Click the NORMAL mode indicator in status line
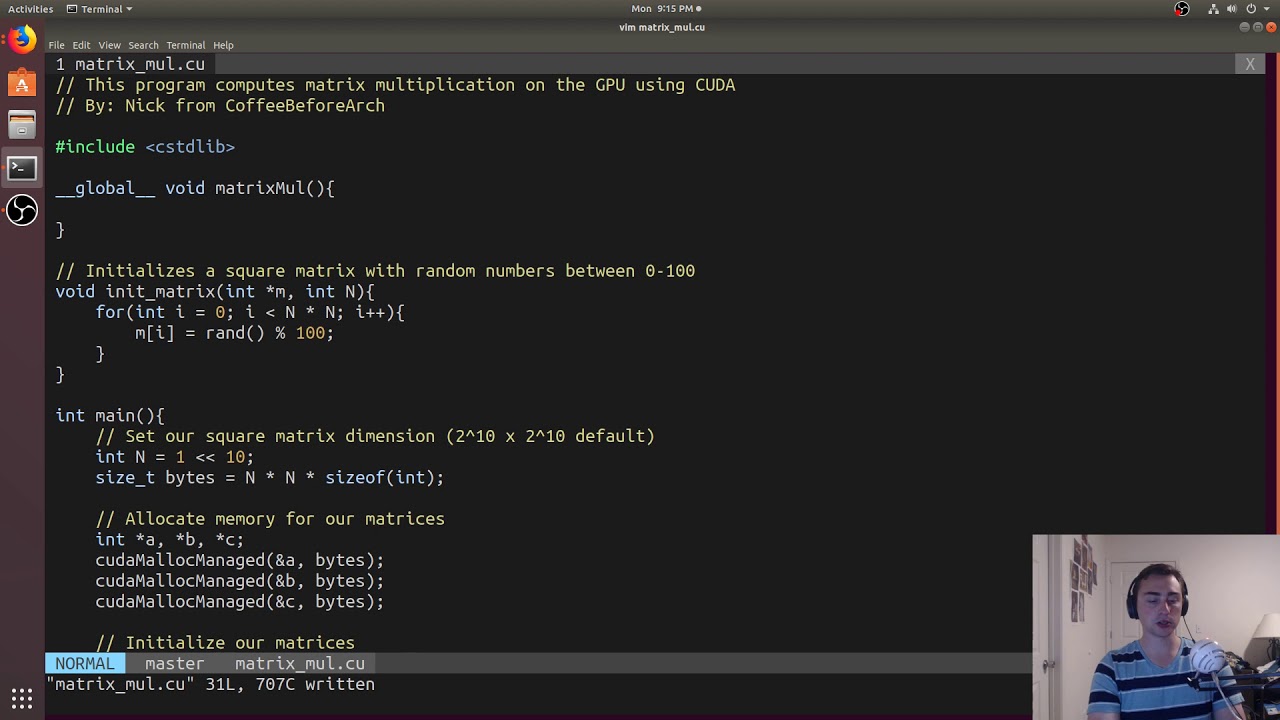 (x=85, y=663)
